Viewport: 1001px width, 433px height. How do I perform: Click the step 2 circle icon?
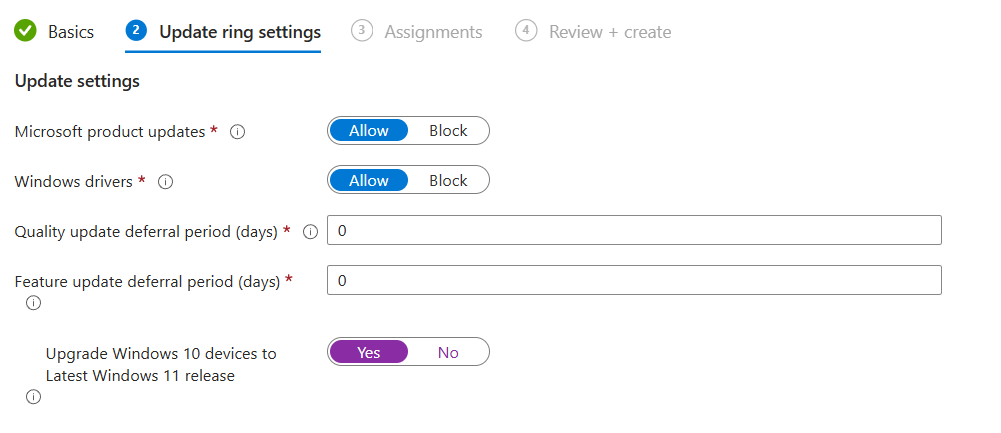point(136,31)
